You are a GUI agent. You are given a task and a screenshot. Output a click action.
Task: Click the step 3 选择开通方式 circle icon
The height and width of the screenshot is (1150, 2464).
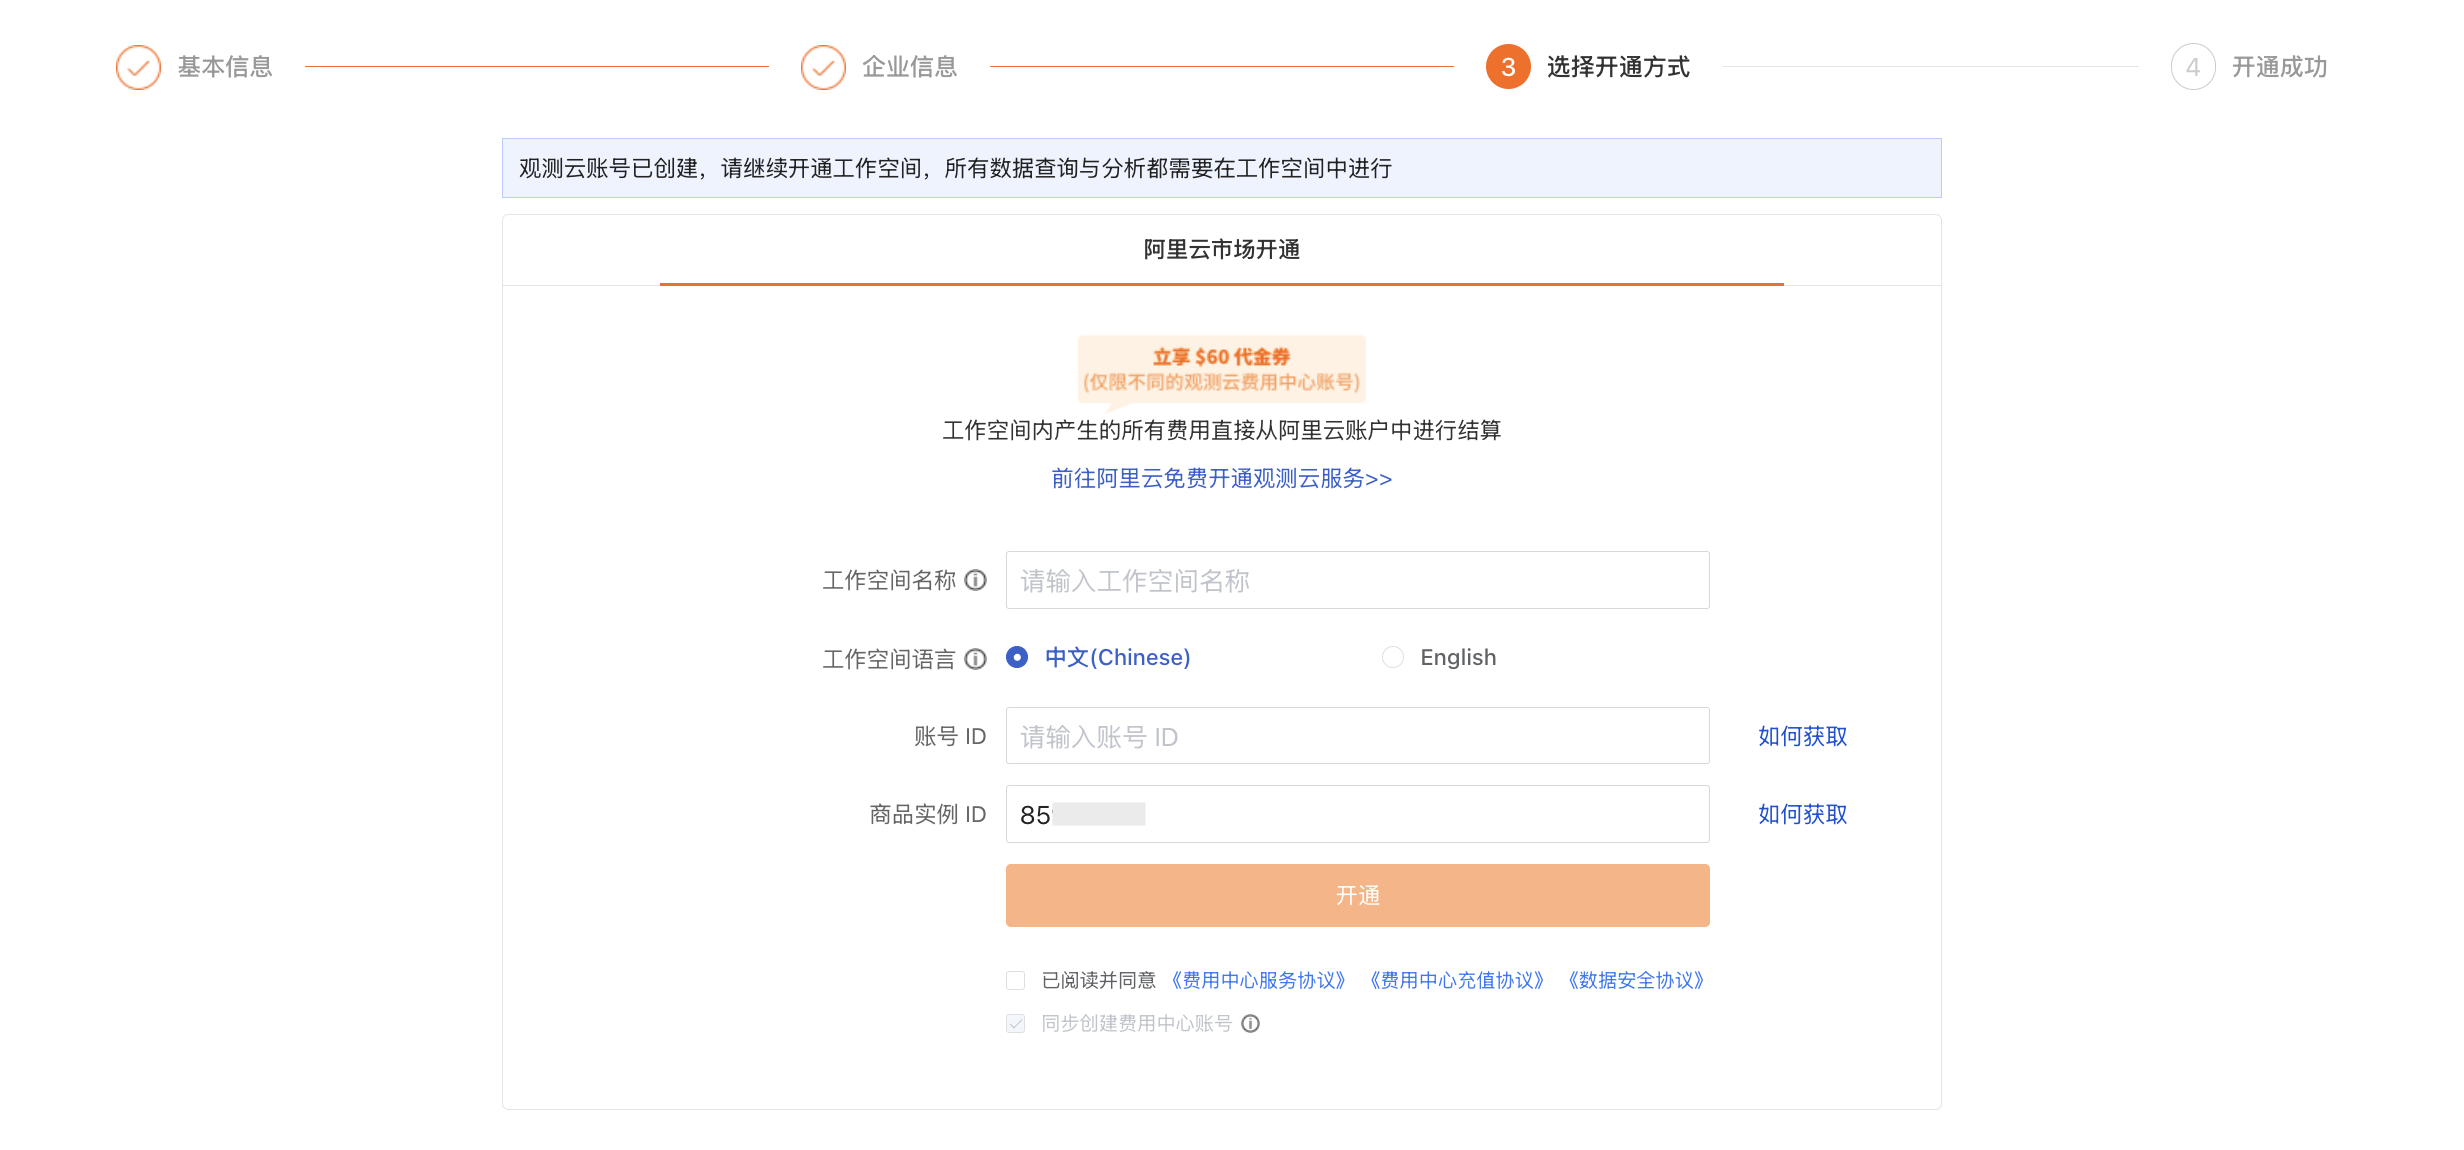1508,67
